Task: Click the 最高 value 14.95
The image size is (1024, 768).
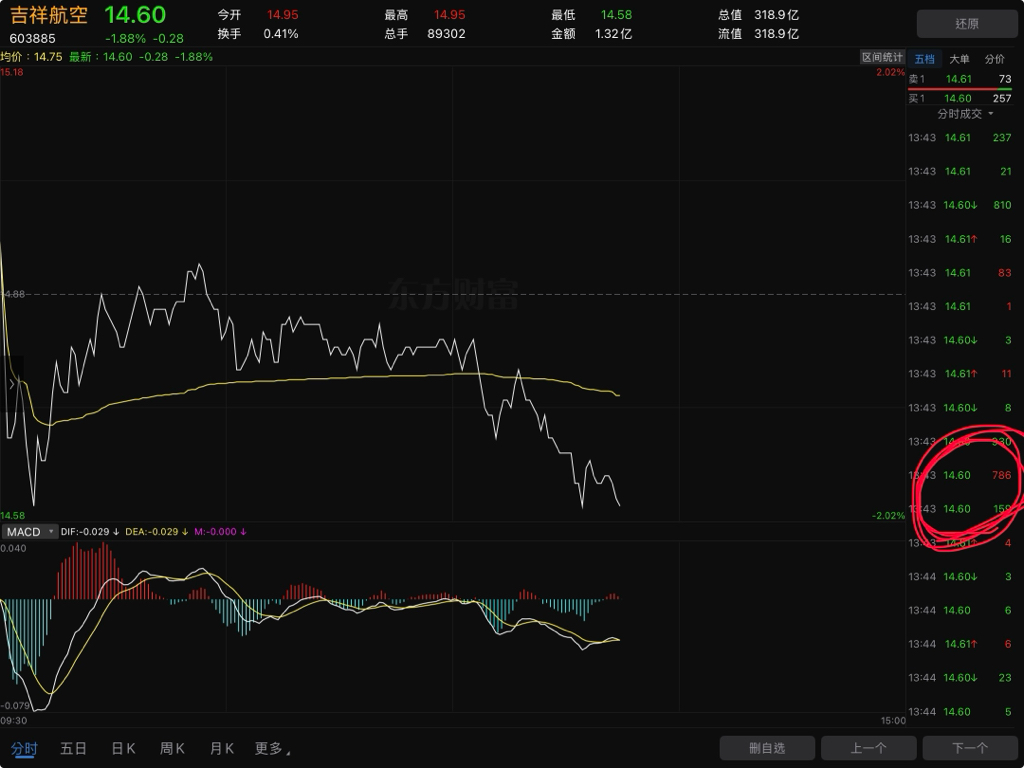Action: pos(449,14)
